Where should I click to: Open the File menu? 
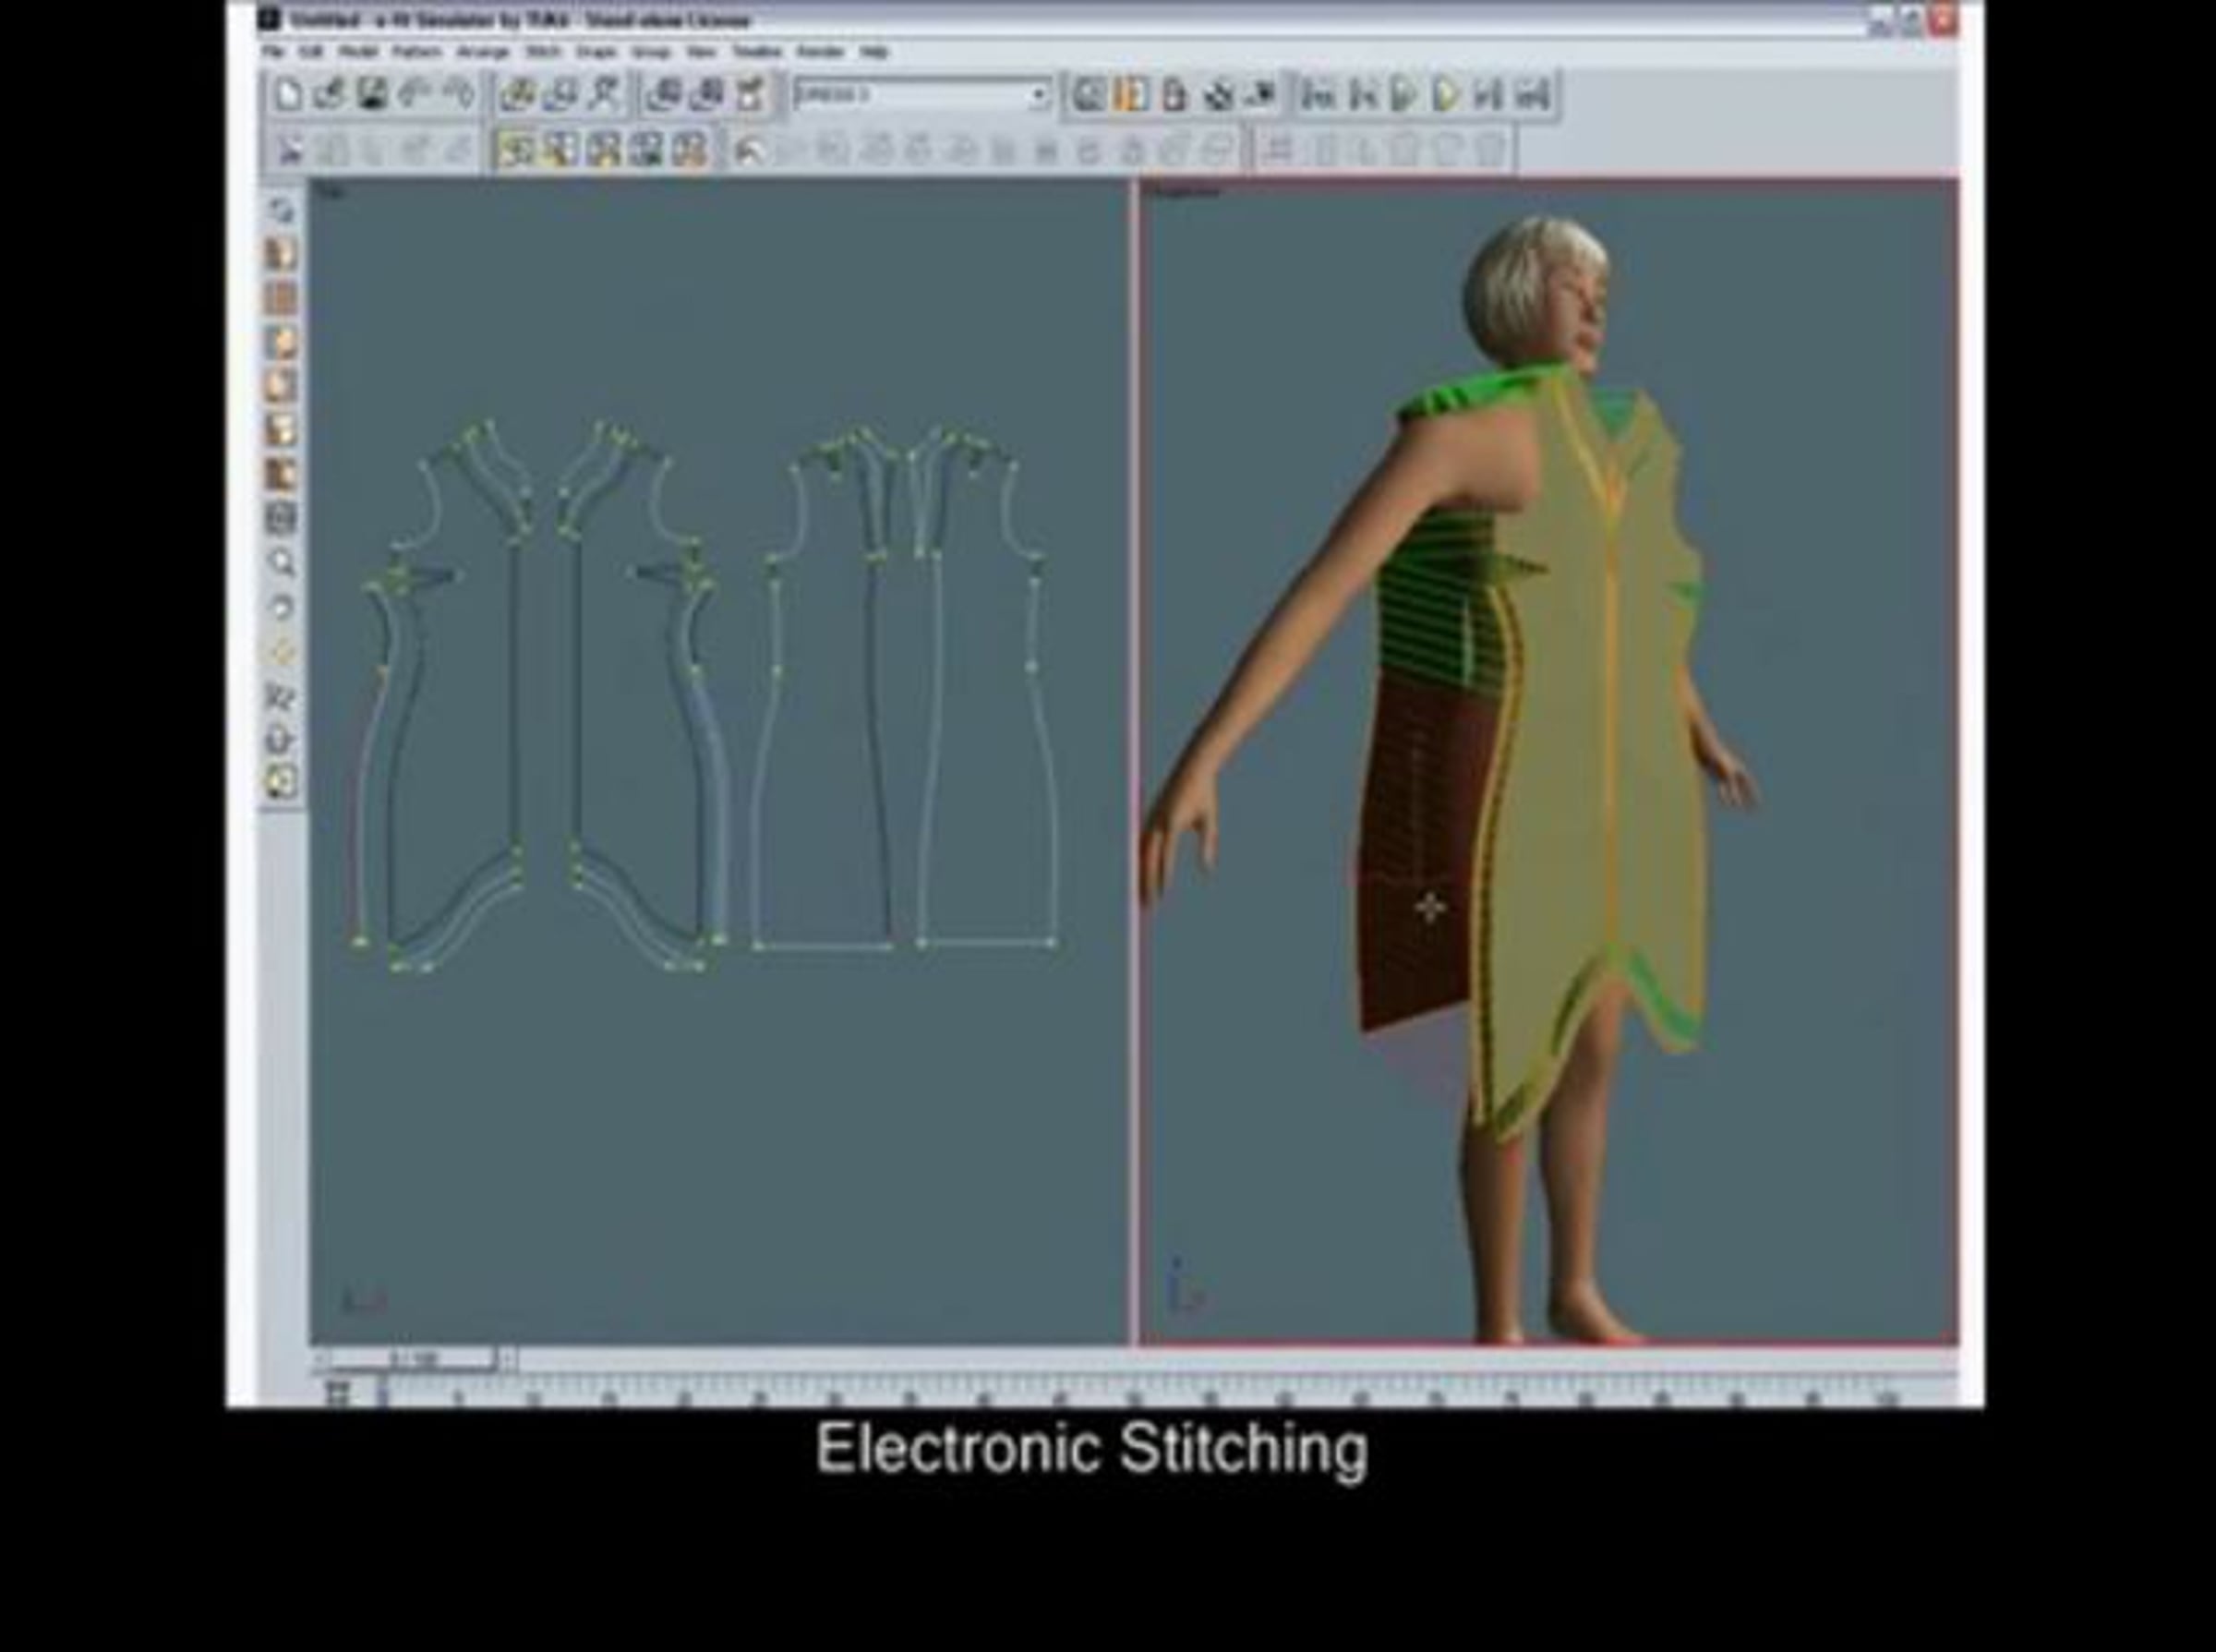click(272, 51)
